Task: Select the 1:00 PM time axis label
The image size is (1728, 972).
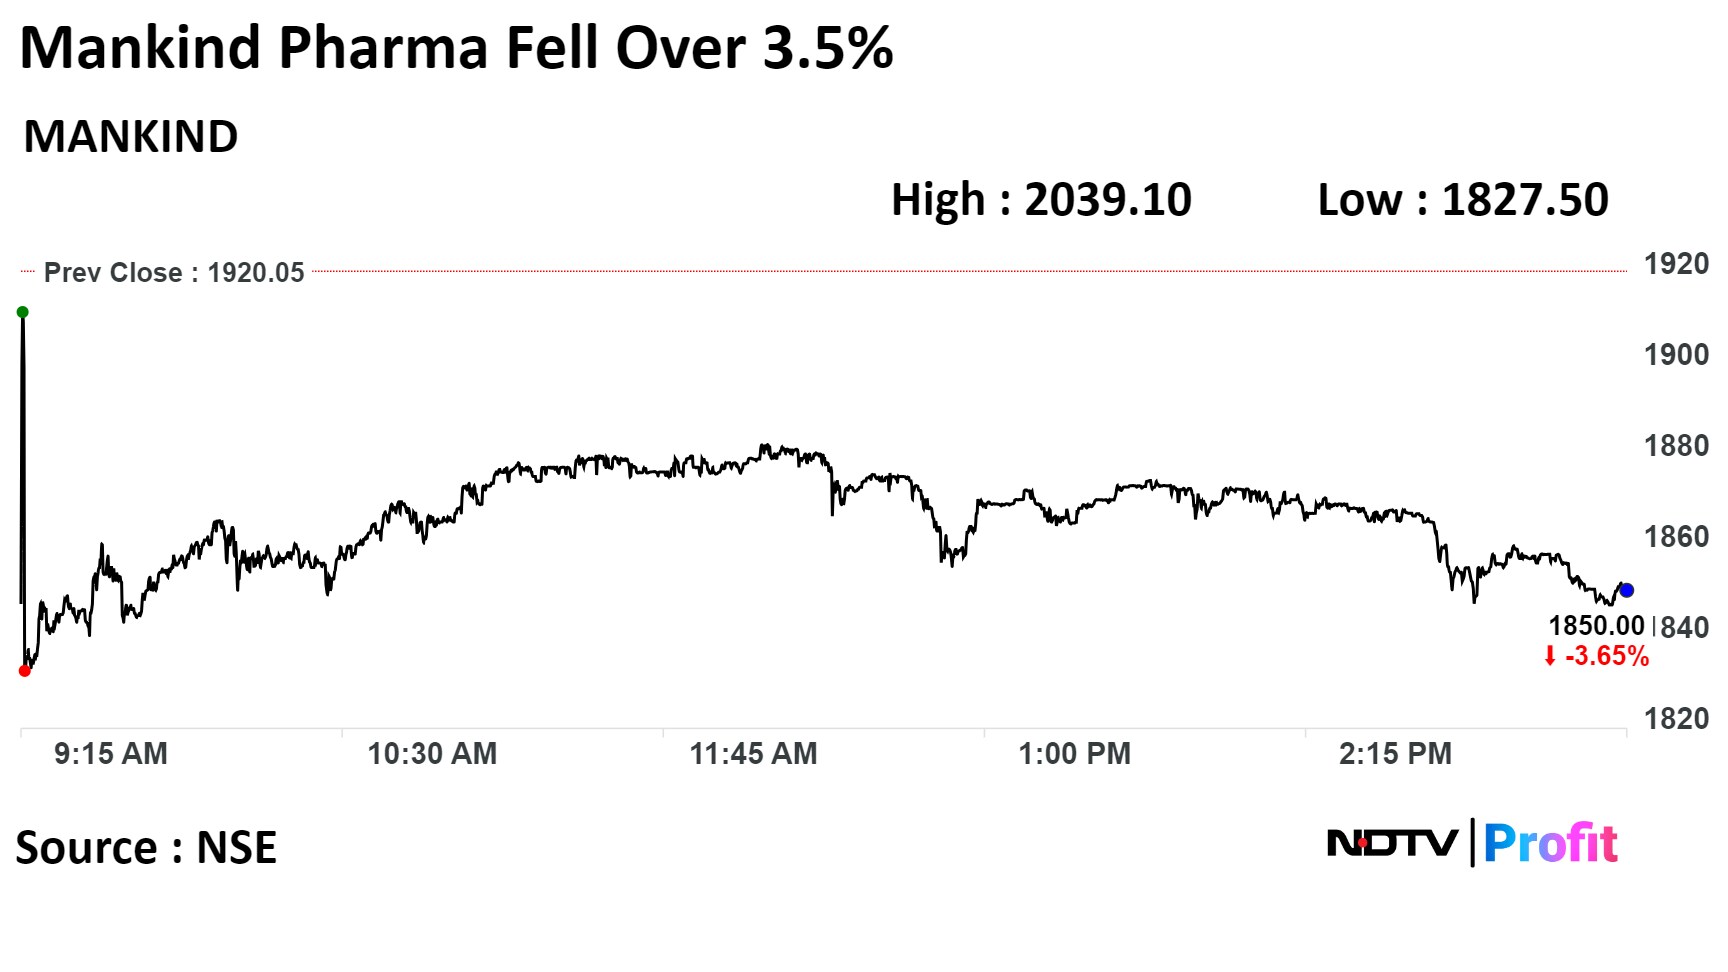Action: pos(1074,753)
